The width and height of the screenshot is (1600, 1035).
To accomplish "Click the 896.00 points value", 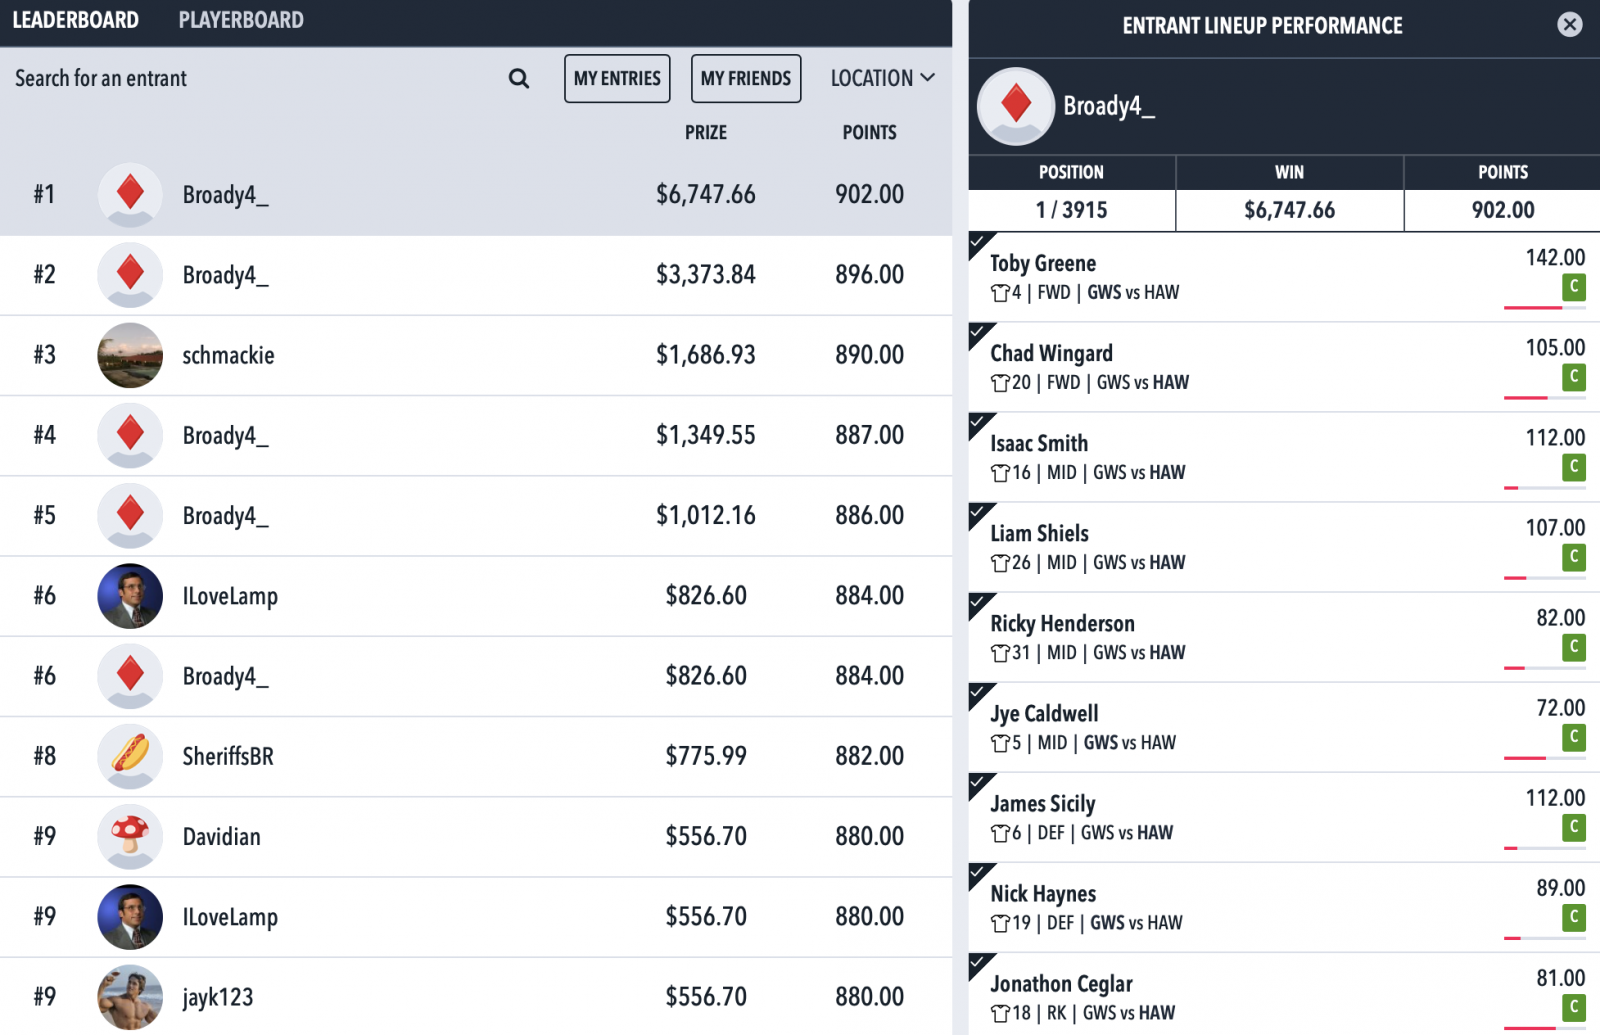I will coord(869,274).
